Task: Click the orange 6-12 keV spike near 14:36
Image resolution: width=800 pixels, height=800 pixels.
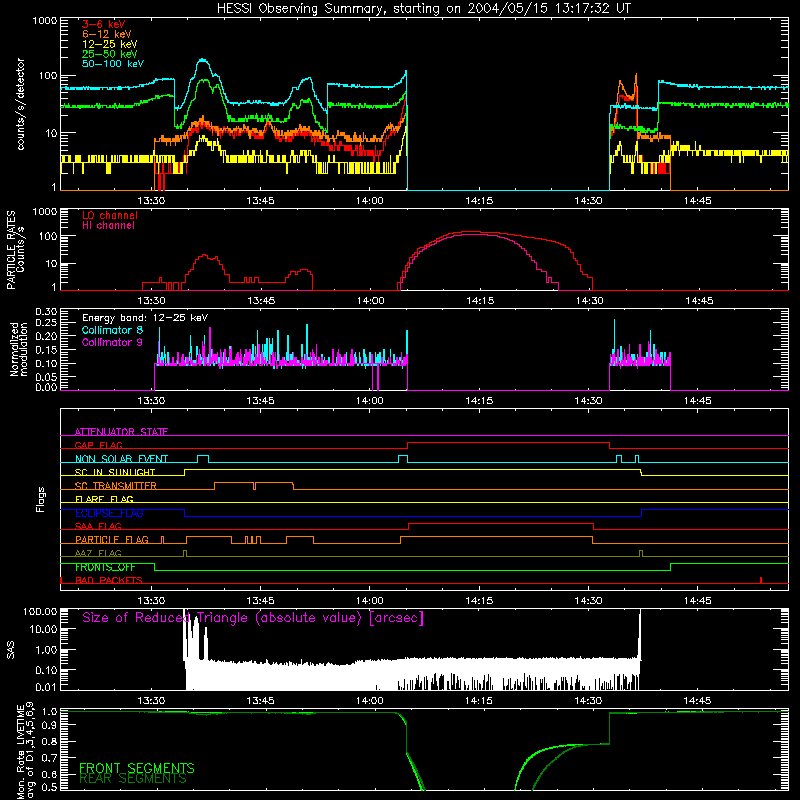Action: click(x=636, y=77)
